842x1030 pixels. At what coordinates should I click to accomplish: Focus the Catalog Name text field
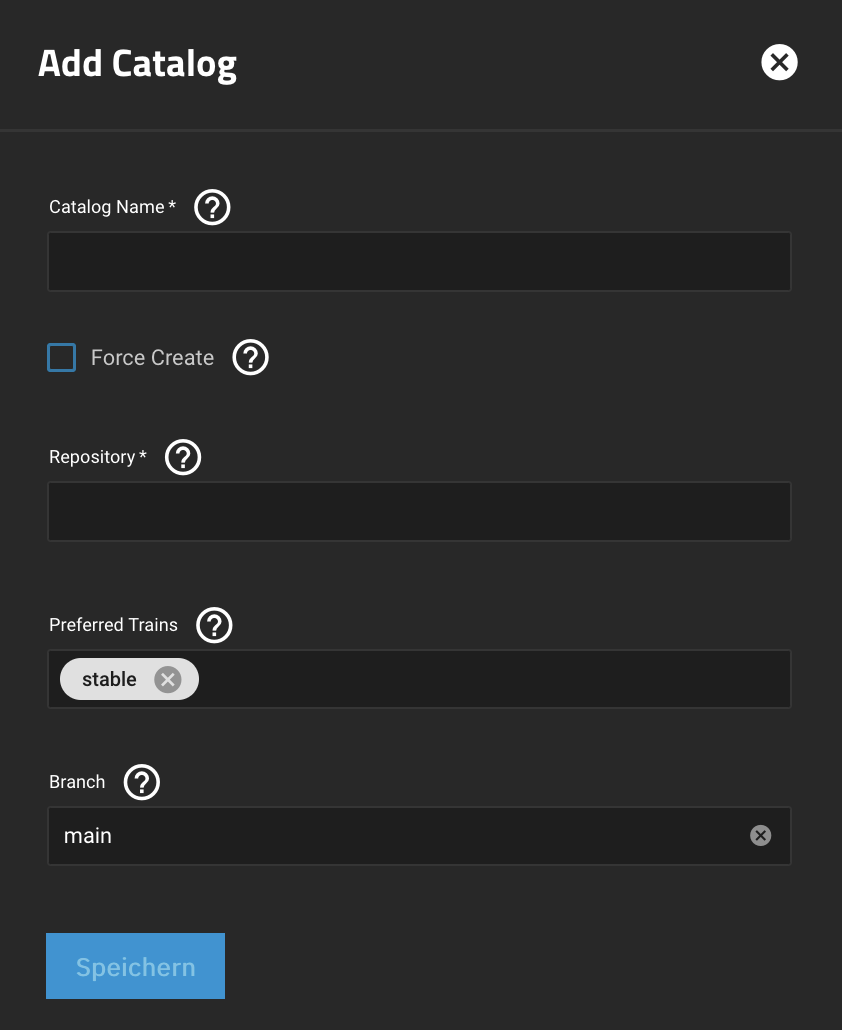tap(419, 262)
